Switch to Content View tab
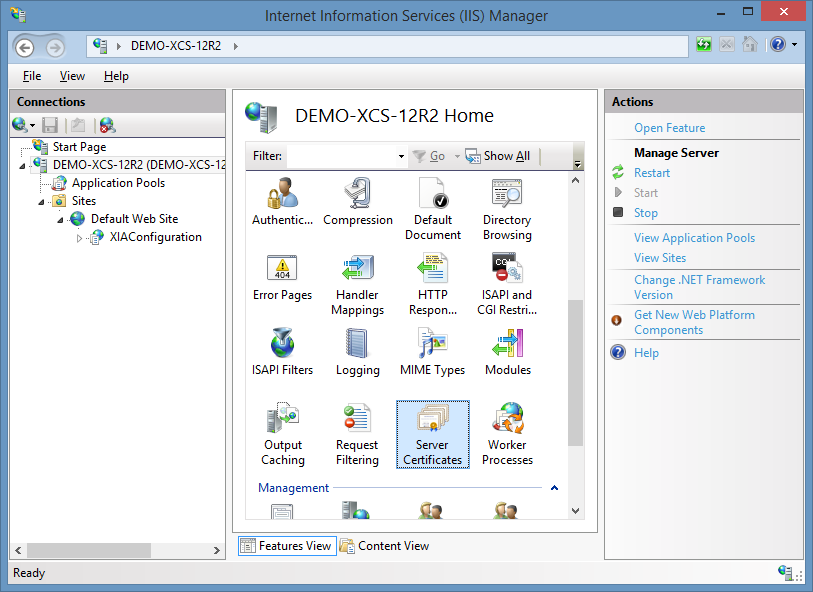The width and height of the screenshot is (813, 592). [385, 546]
